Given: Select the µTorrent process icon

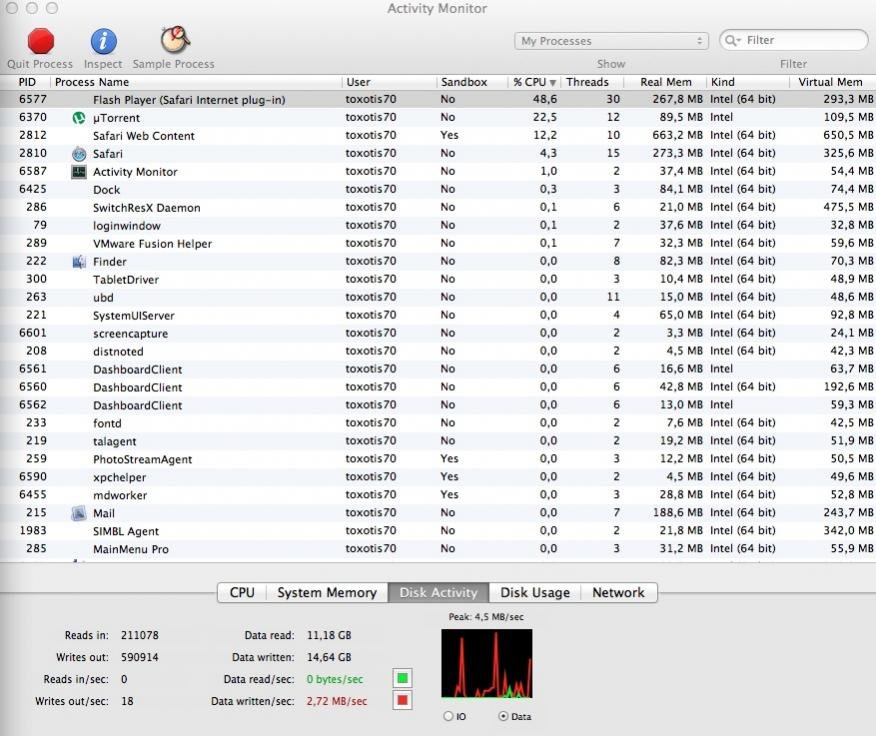Looking at the screenshot, I should [x=79, y=118].
